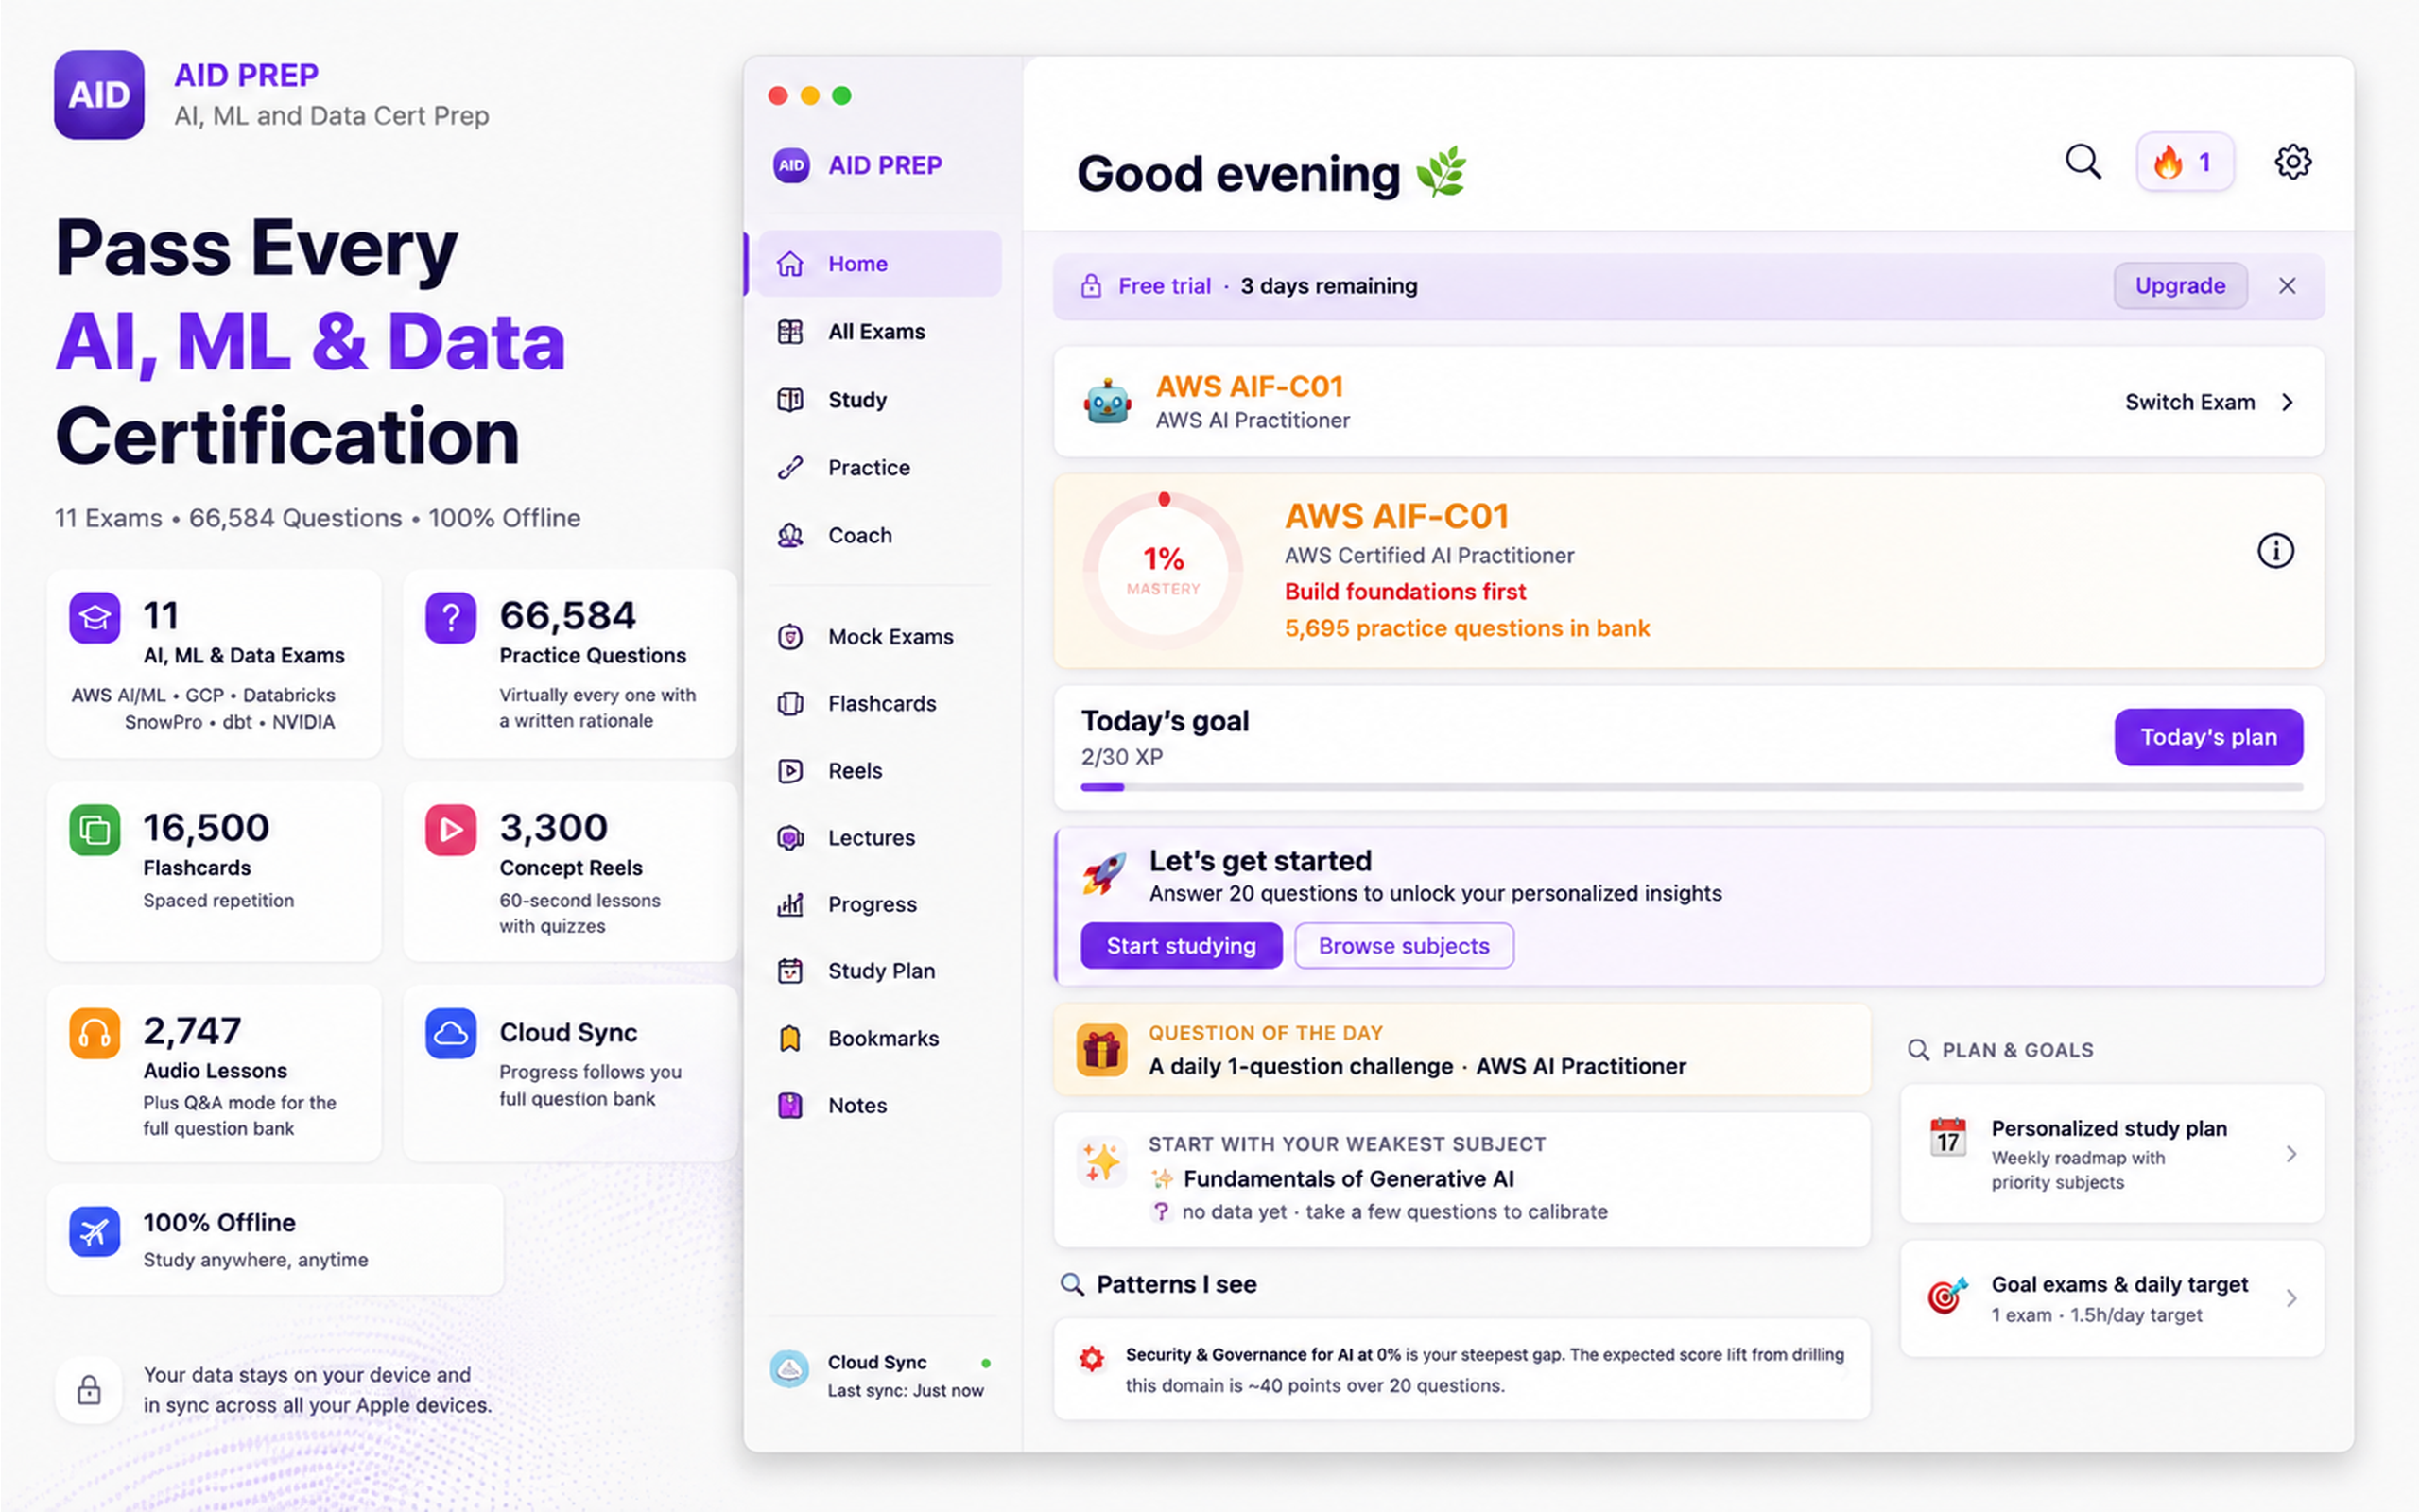Click the target icon for Goal exams
This screenshot has height=1512, width=2420.
[1947, 1296]
